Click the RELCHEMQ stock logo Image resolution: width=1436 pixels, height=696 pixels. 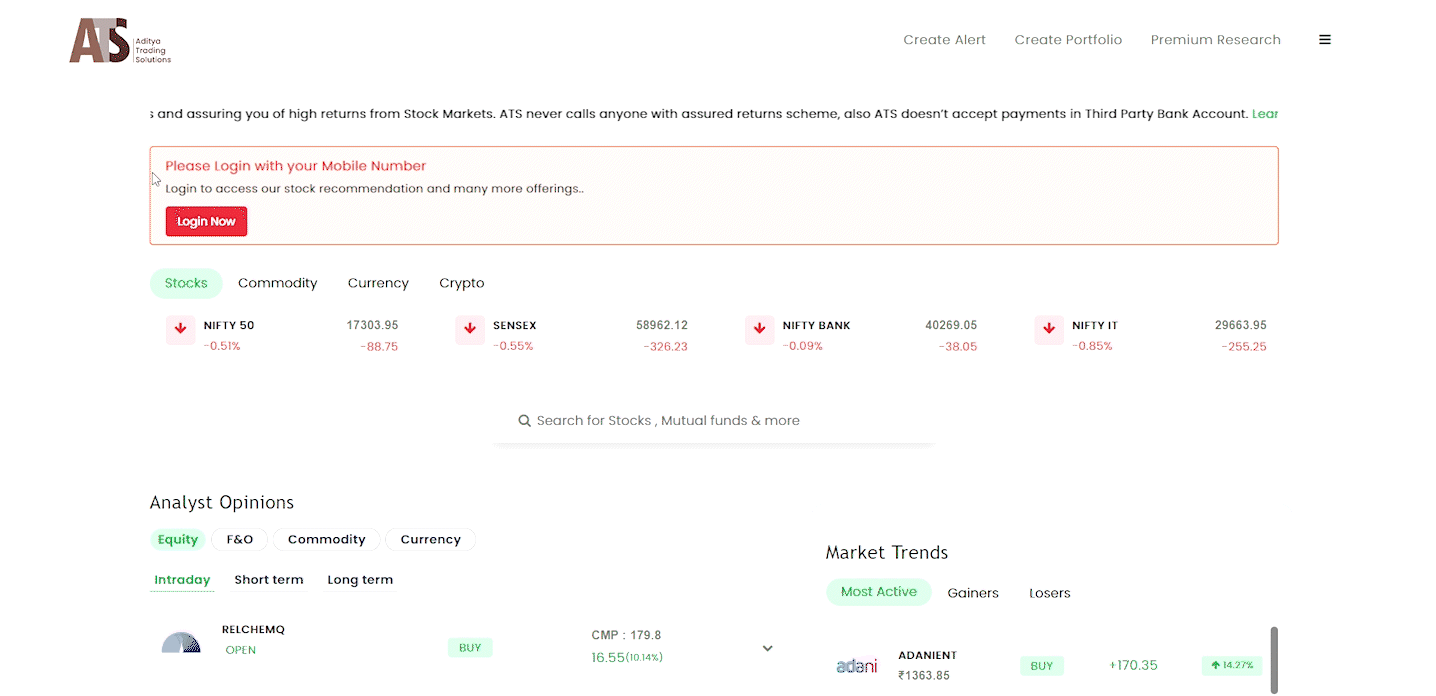point(181,643)
